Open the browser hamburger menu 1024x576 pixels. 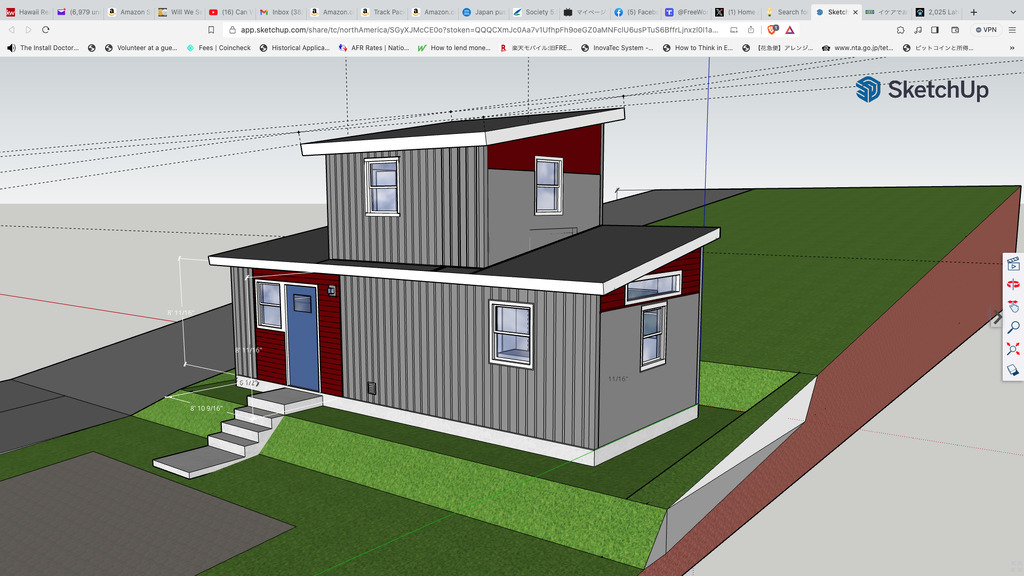(1011, 30)
